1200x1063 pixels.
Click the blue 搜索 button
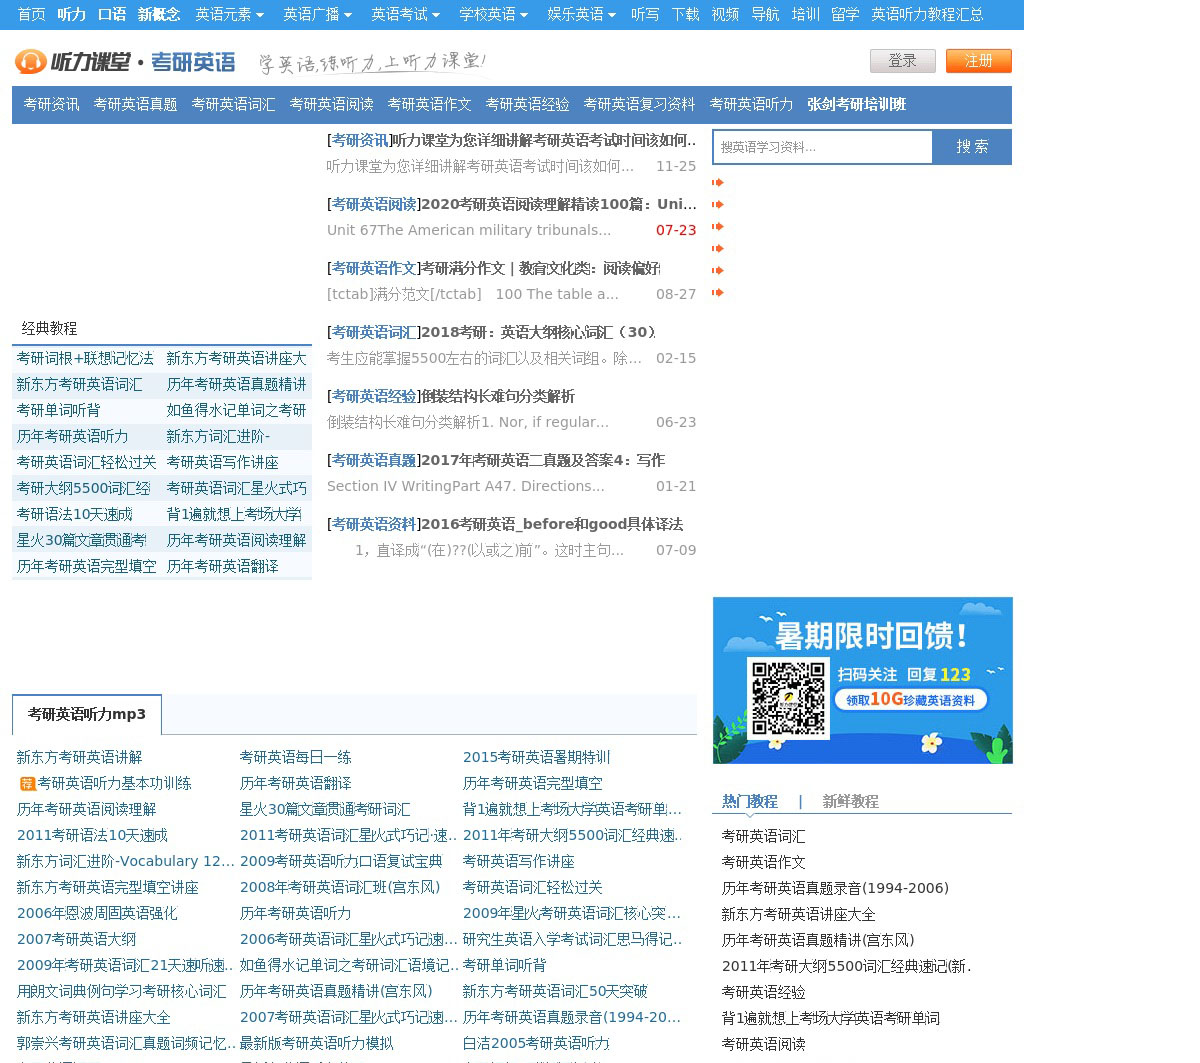click(x=971, y=147)
